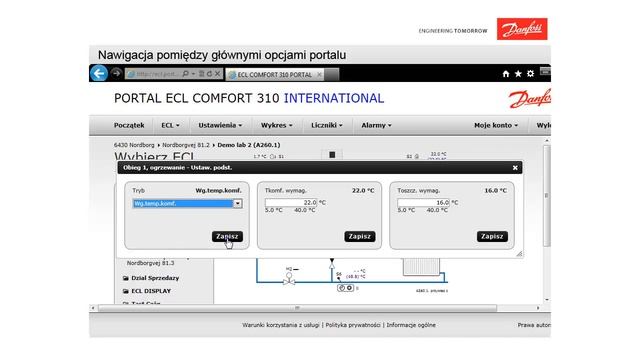
Task: Open the Ustawienia menu
Action: tap(220, 125)
